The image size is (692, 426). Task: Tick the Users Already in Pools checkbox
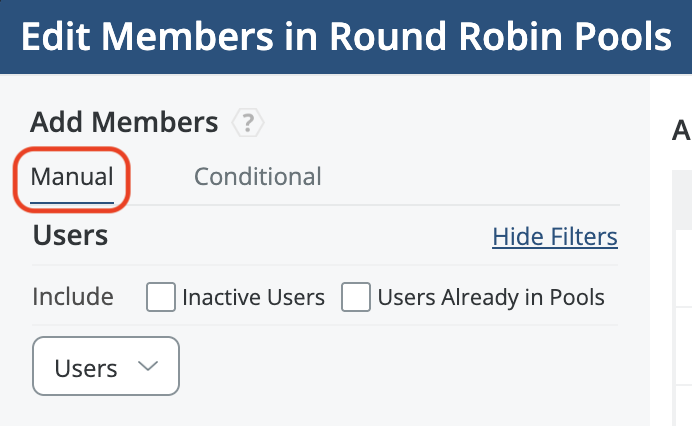356,297
